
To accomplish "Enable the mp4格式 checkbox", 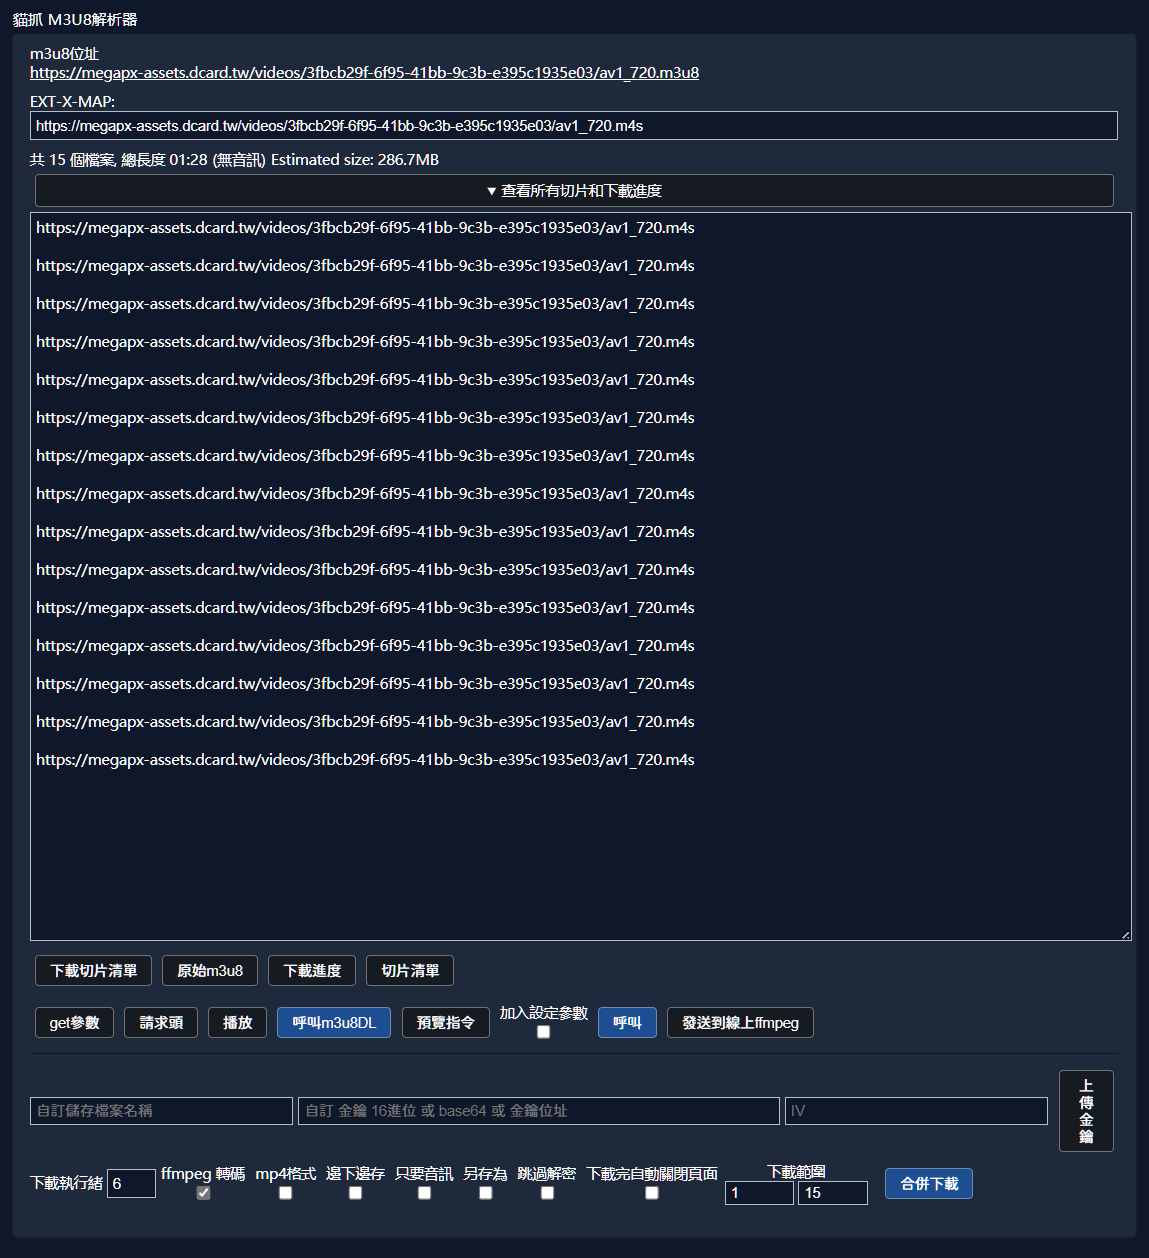I will point(285,1192).
